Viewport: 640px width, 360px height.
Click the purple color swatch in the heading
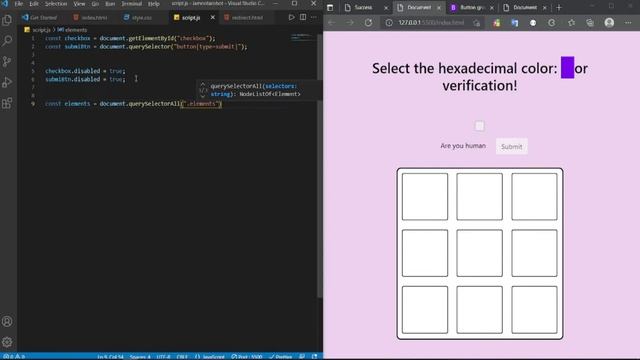coord(567,67)
